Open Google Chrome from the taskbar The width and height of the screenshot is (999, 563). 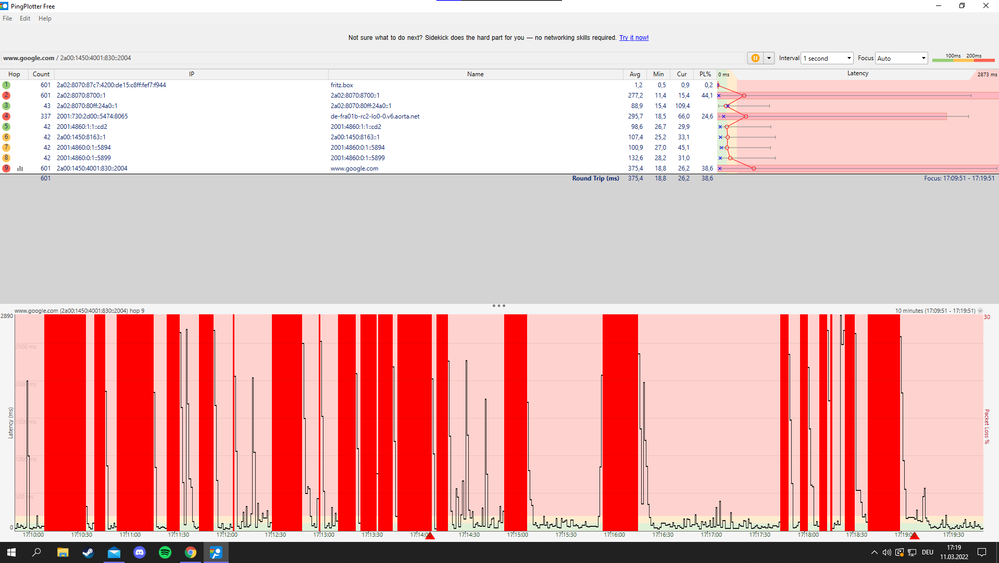(190, 552)
